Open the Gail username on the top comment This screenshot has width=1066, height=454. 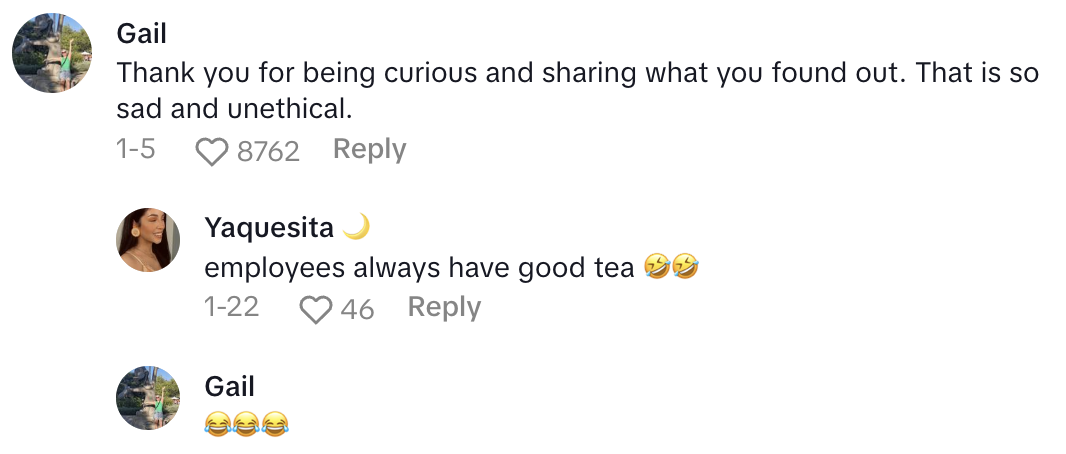[x=142, y=34]
